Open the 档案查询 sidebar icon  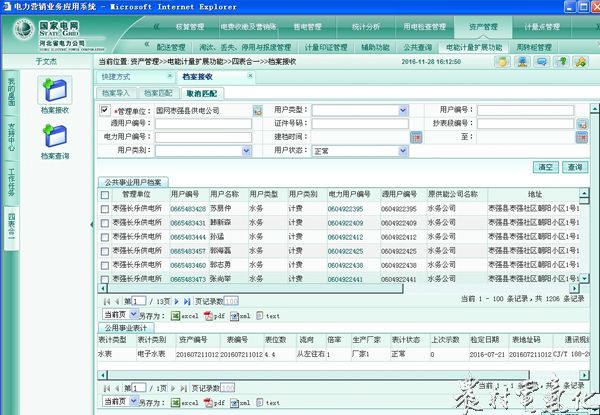pyautogui.click(x=52, y=137)
